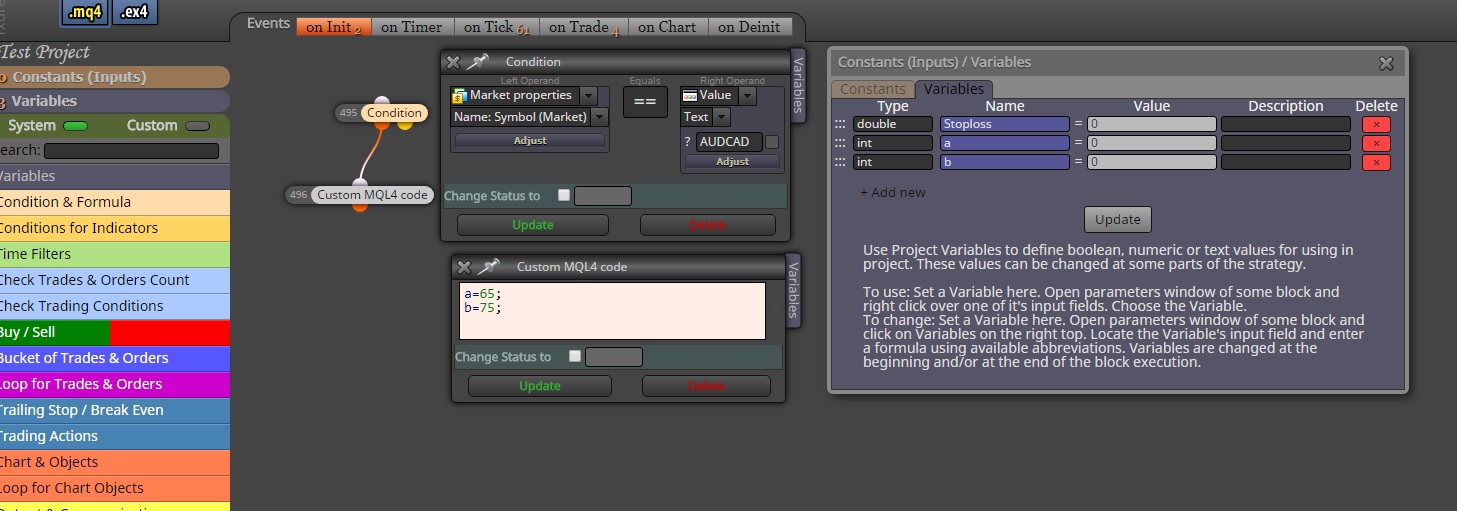Click status field in Condition window

(x=603, y=196)
